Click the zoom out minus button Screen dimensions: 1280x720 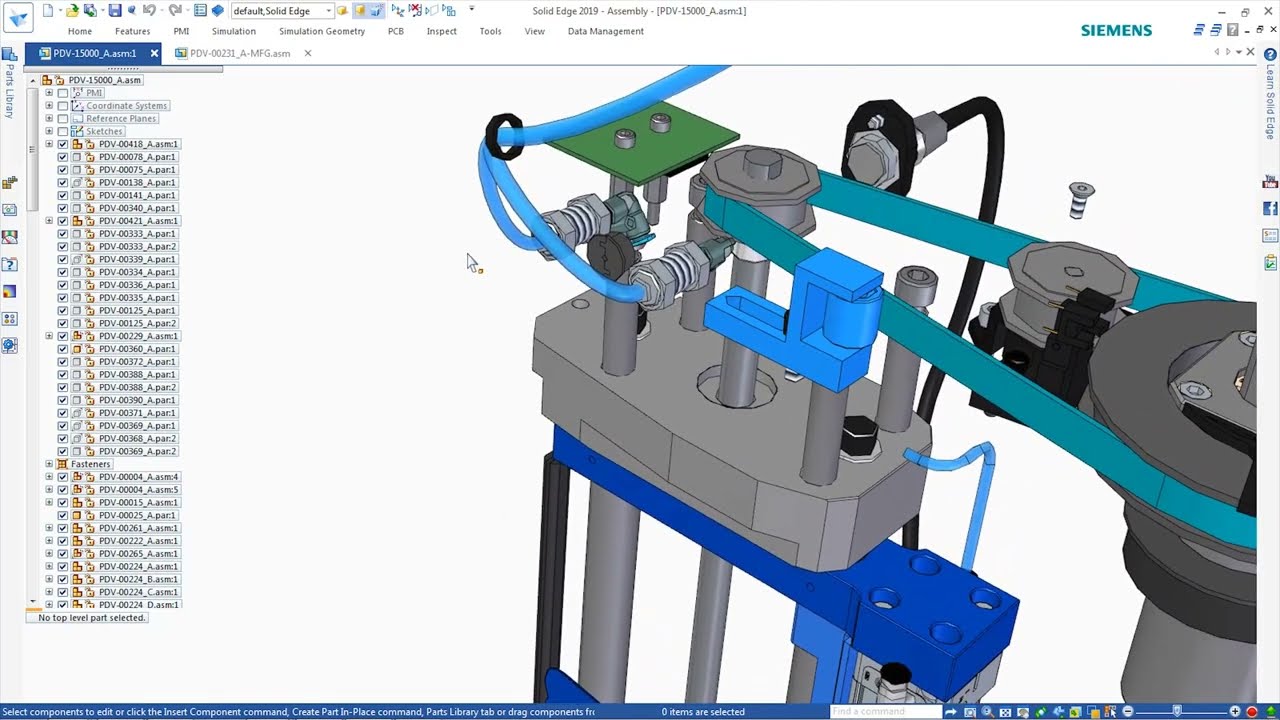[1128, 712]
